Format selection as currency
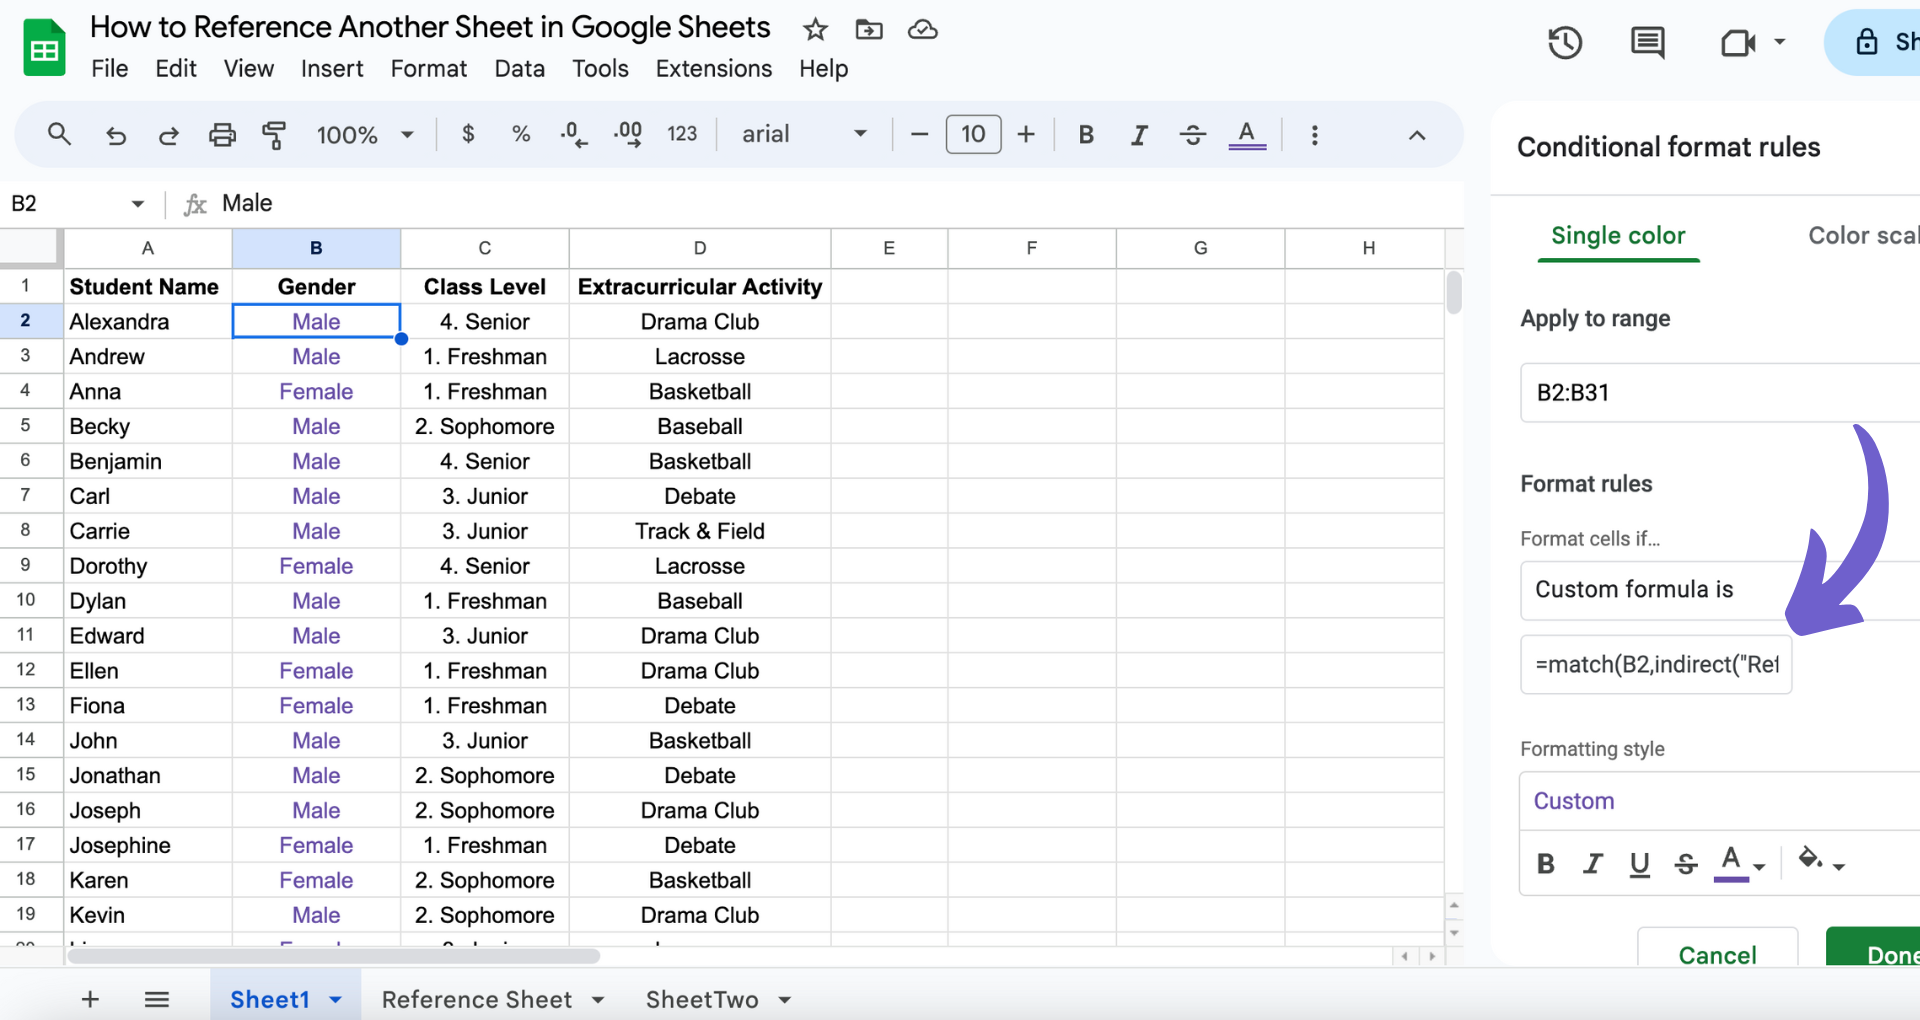 pyautogui.click(x=468, y=134)
